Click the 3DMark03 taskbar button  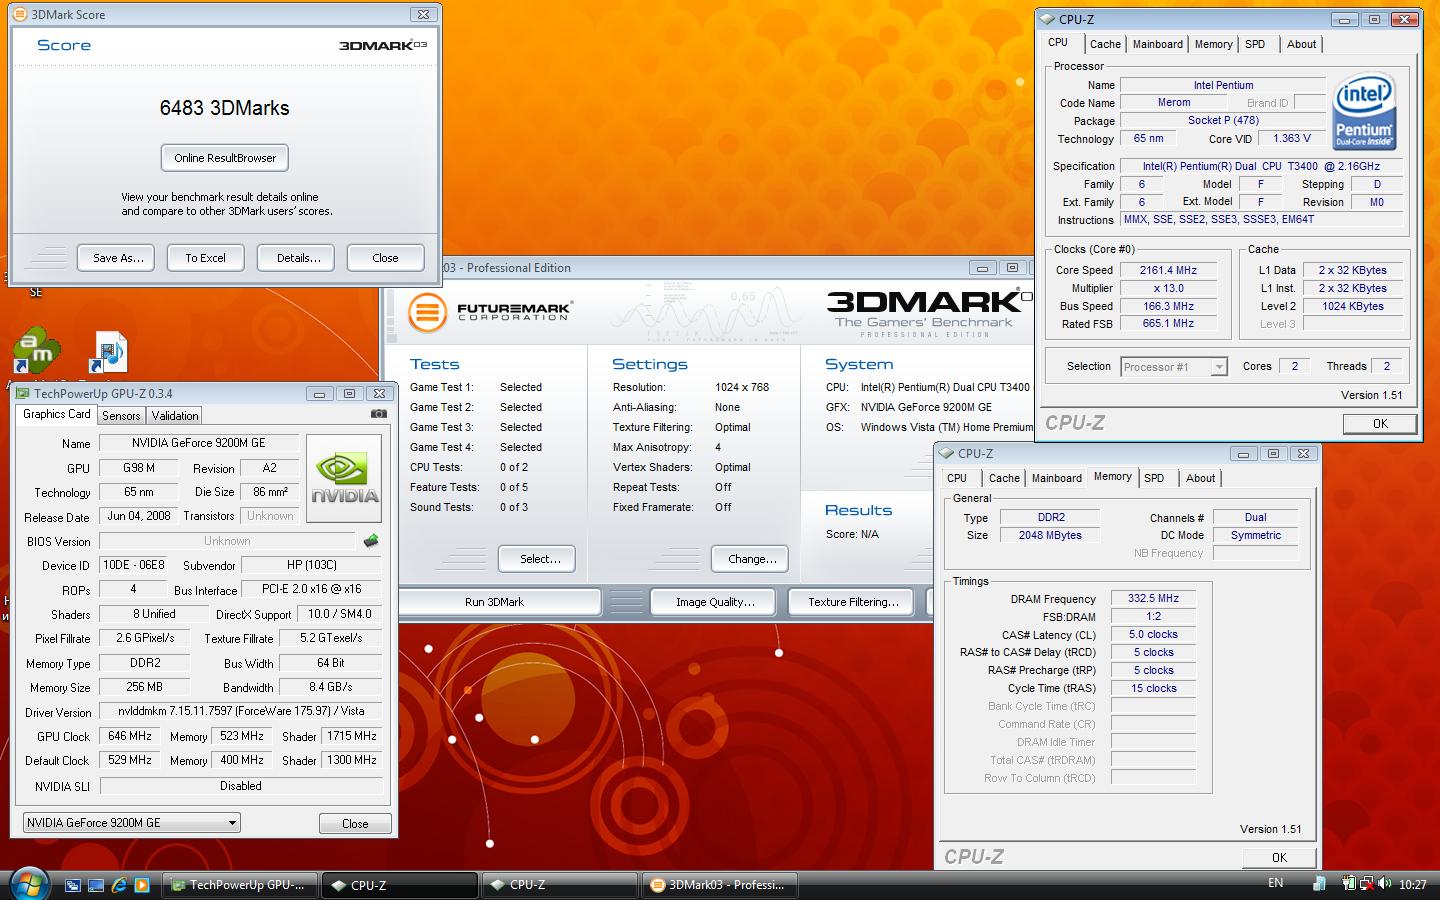(720, 885)
